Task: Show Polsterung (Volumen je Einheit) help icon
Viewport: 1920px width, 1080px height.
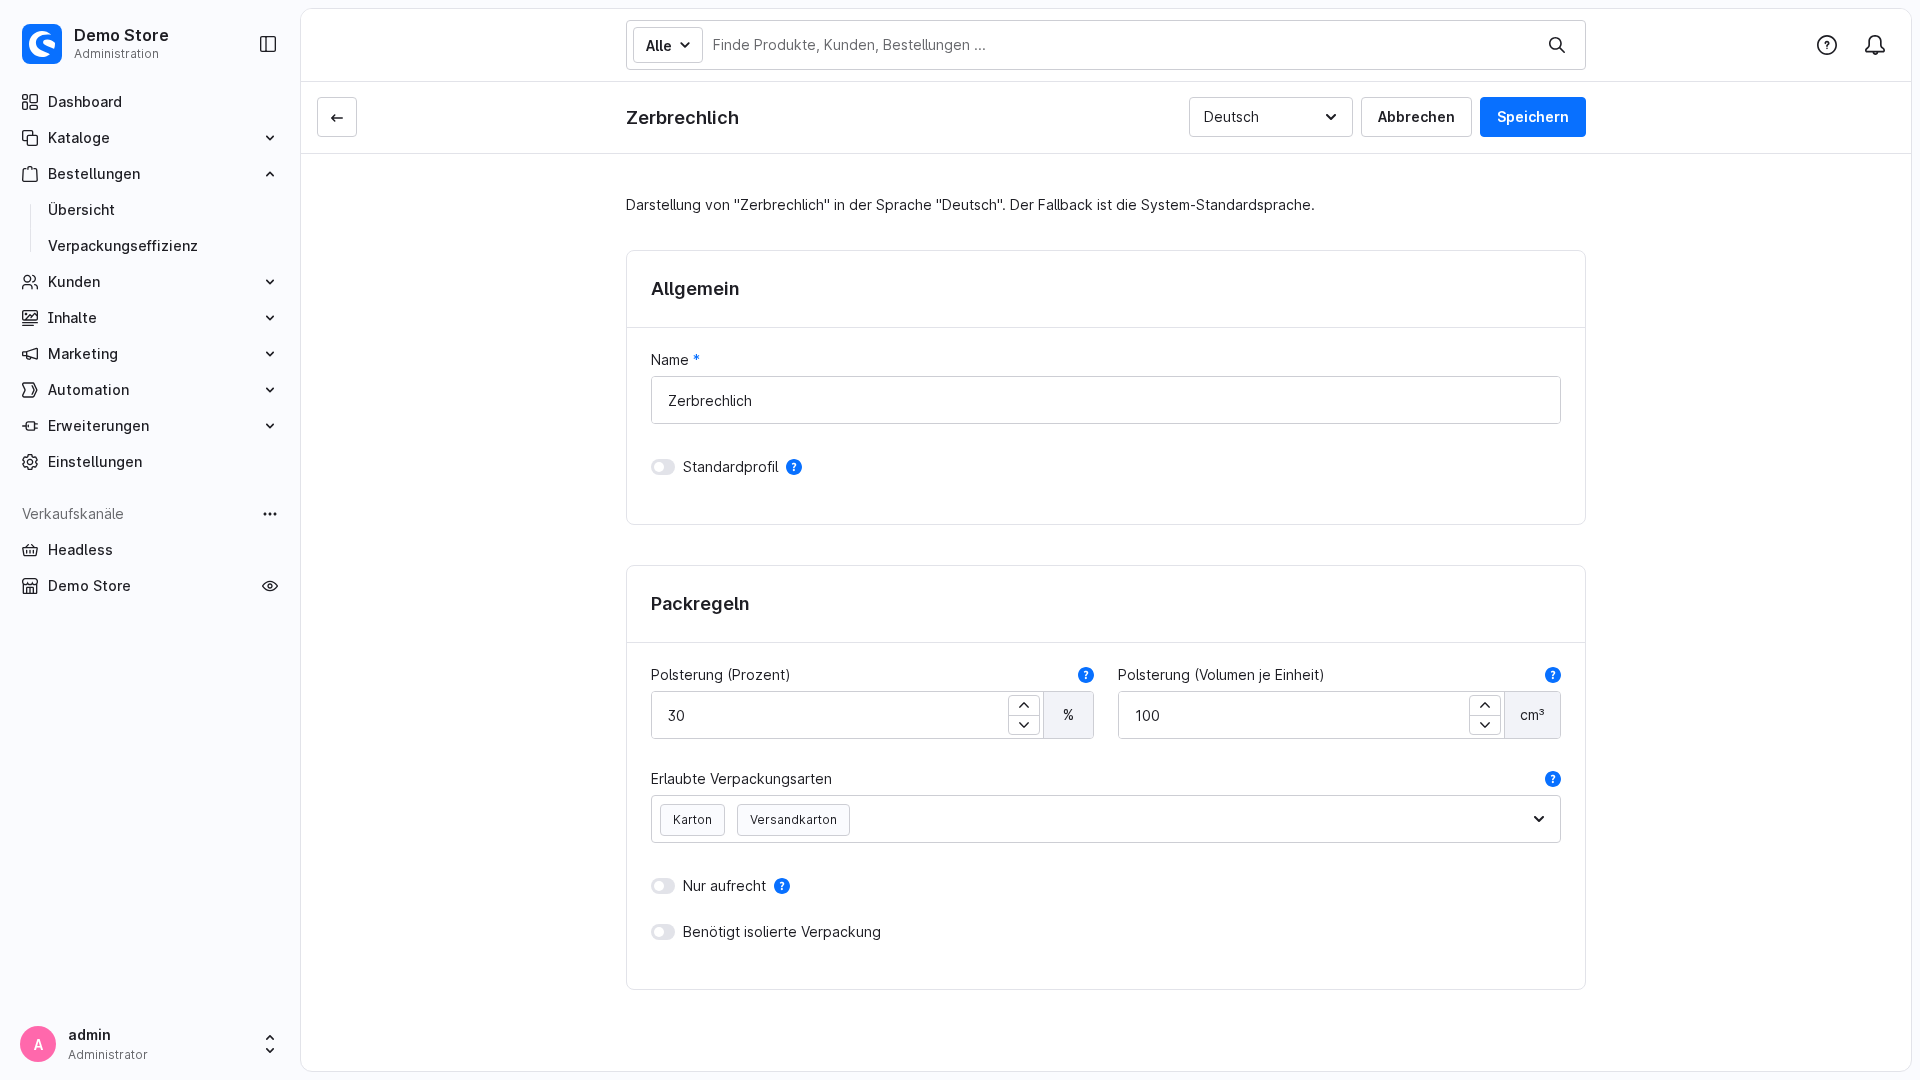Action: click(x=1553, y=675)
